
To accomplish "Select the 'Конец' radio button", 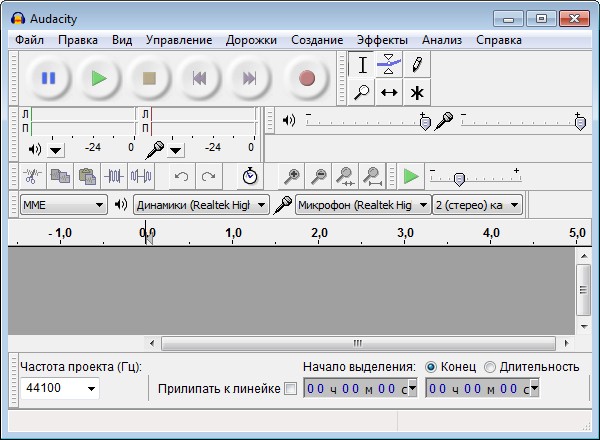I will (431, 366).
